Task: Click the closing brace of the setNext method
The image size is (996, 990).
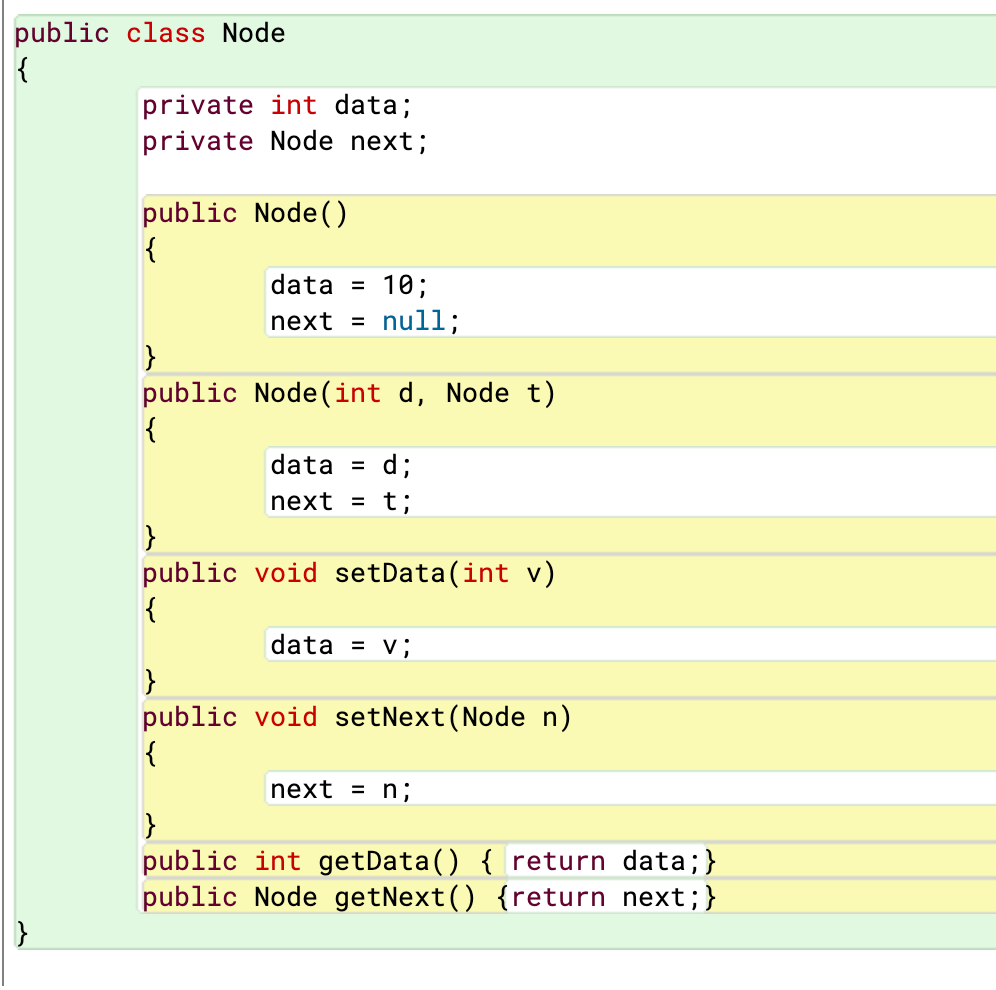Action: coord(151,826)
